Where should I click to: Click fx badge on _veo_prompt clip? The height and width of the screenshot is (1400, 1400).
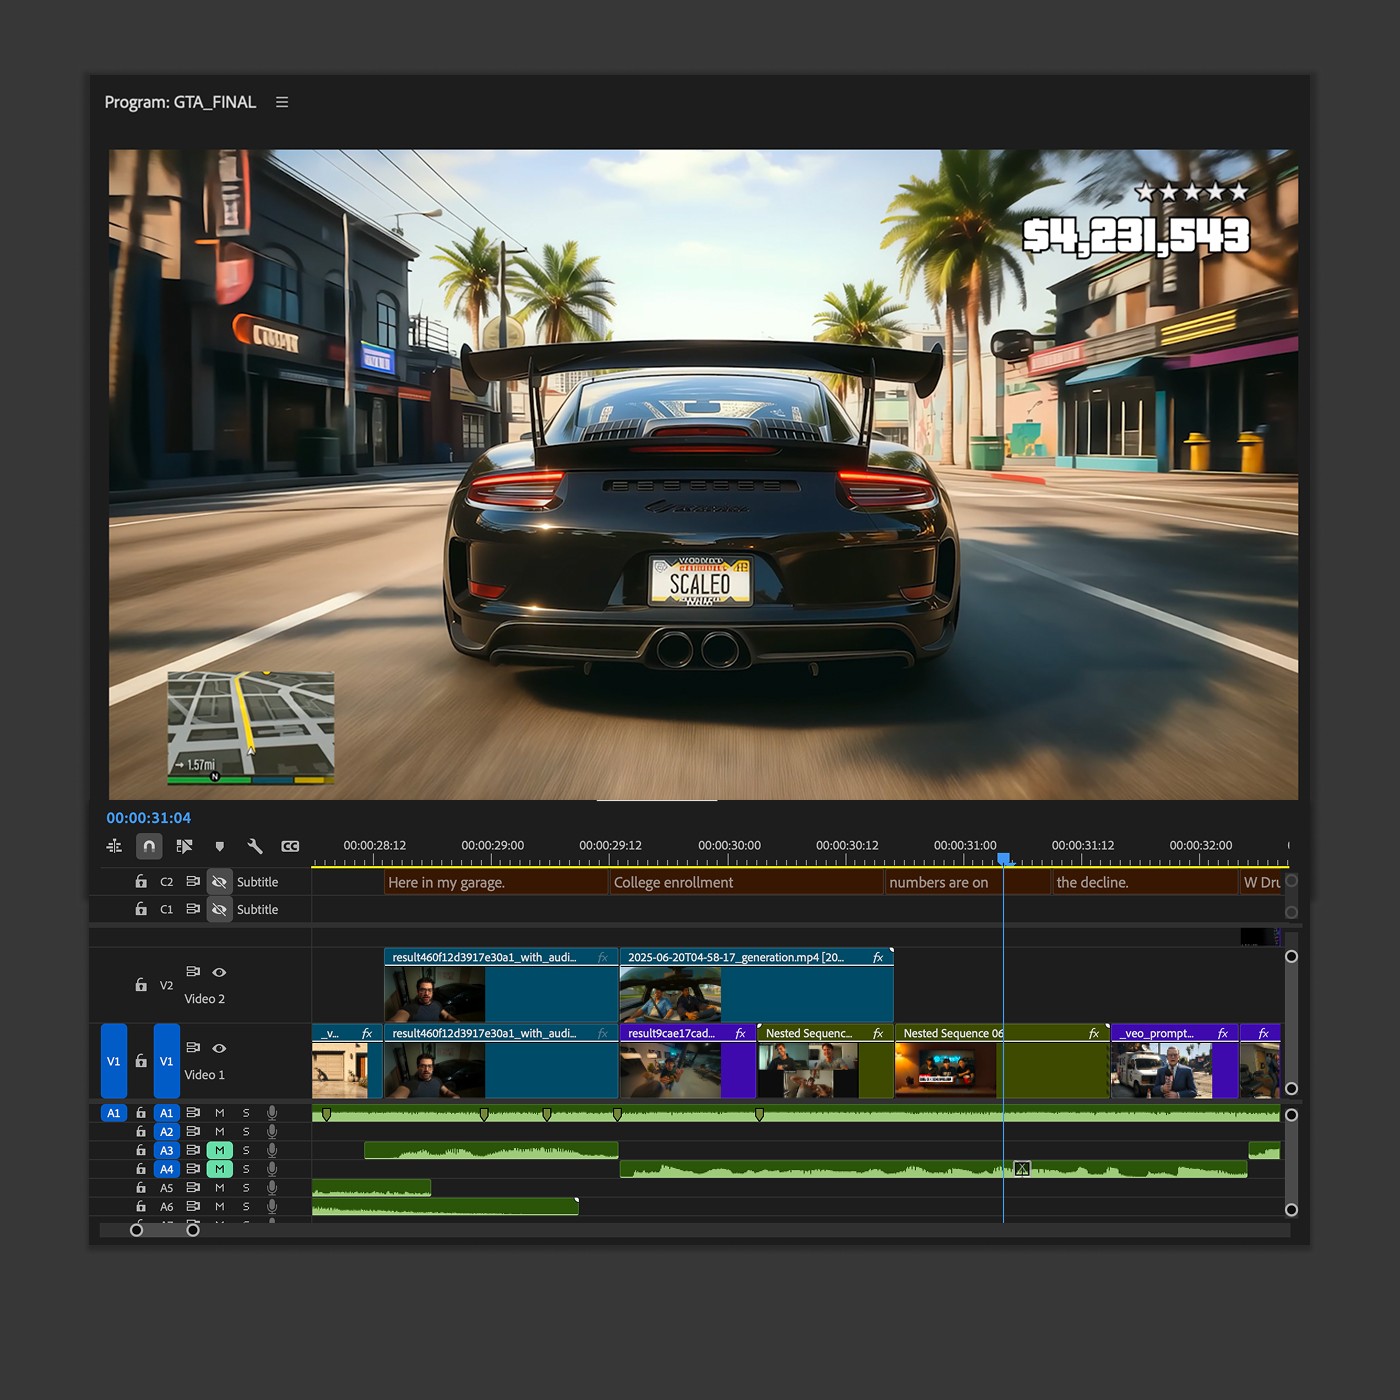1222,1033
